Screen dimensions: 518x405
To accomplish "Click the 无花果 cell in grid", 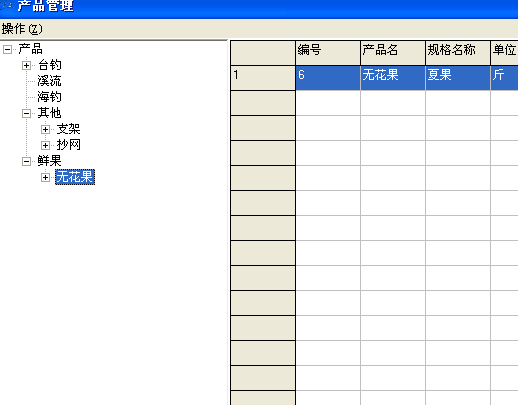I will pos(393,78).
